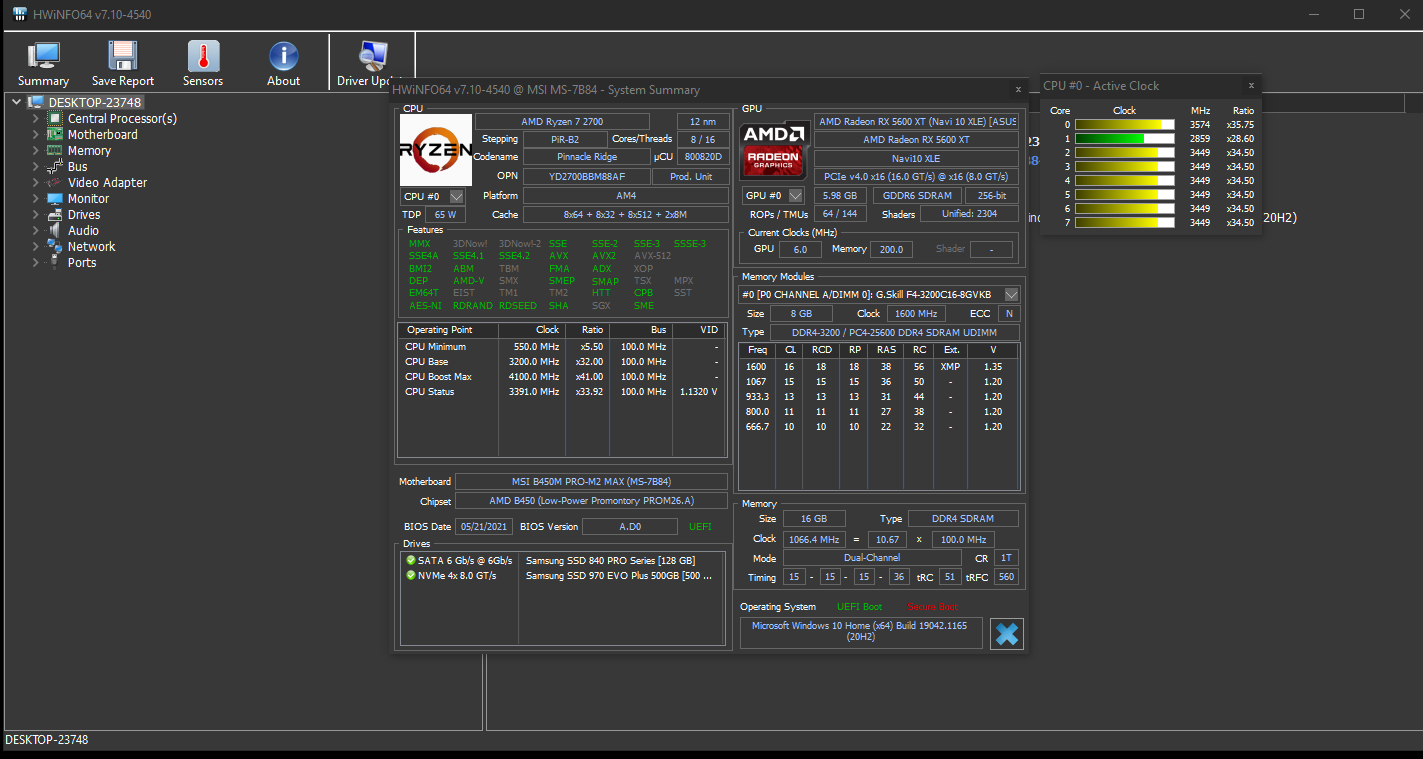Image resolution: width=1423 pixels, height=759 pixels.
Task: Select Ports in the device tree
Action: [82, 262]
